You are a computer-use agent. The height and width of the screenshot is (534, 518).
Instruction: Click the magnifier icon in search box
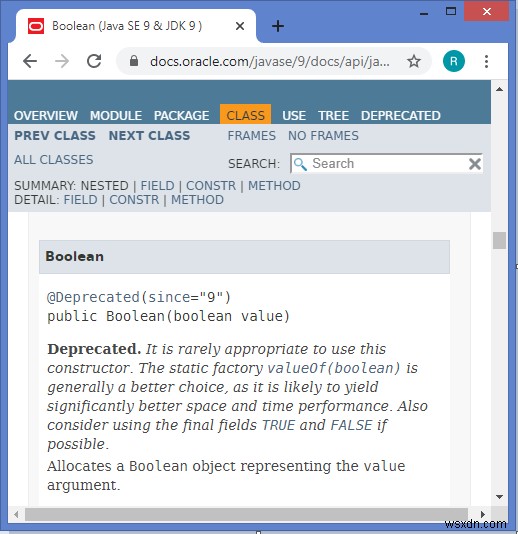300,164
